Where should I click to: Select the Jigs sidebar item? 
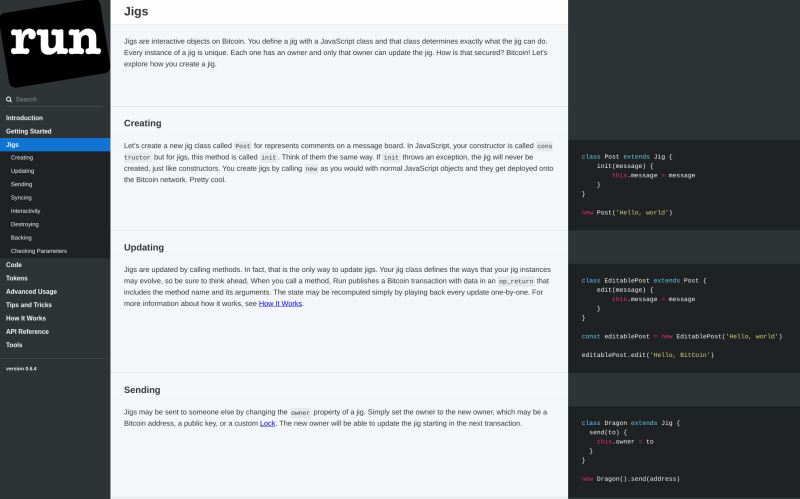pos(55,144)
